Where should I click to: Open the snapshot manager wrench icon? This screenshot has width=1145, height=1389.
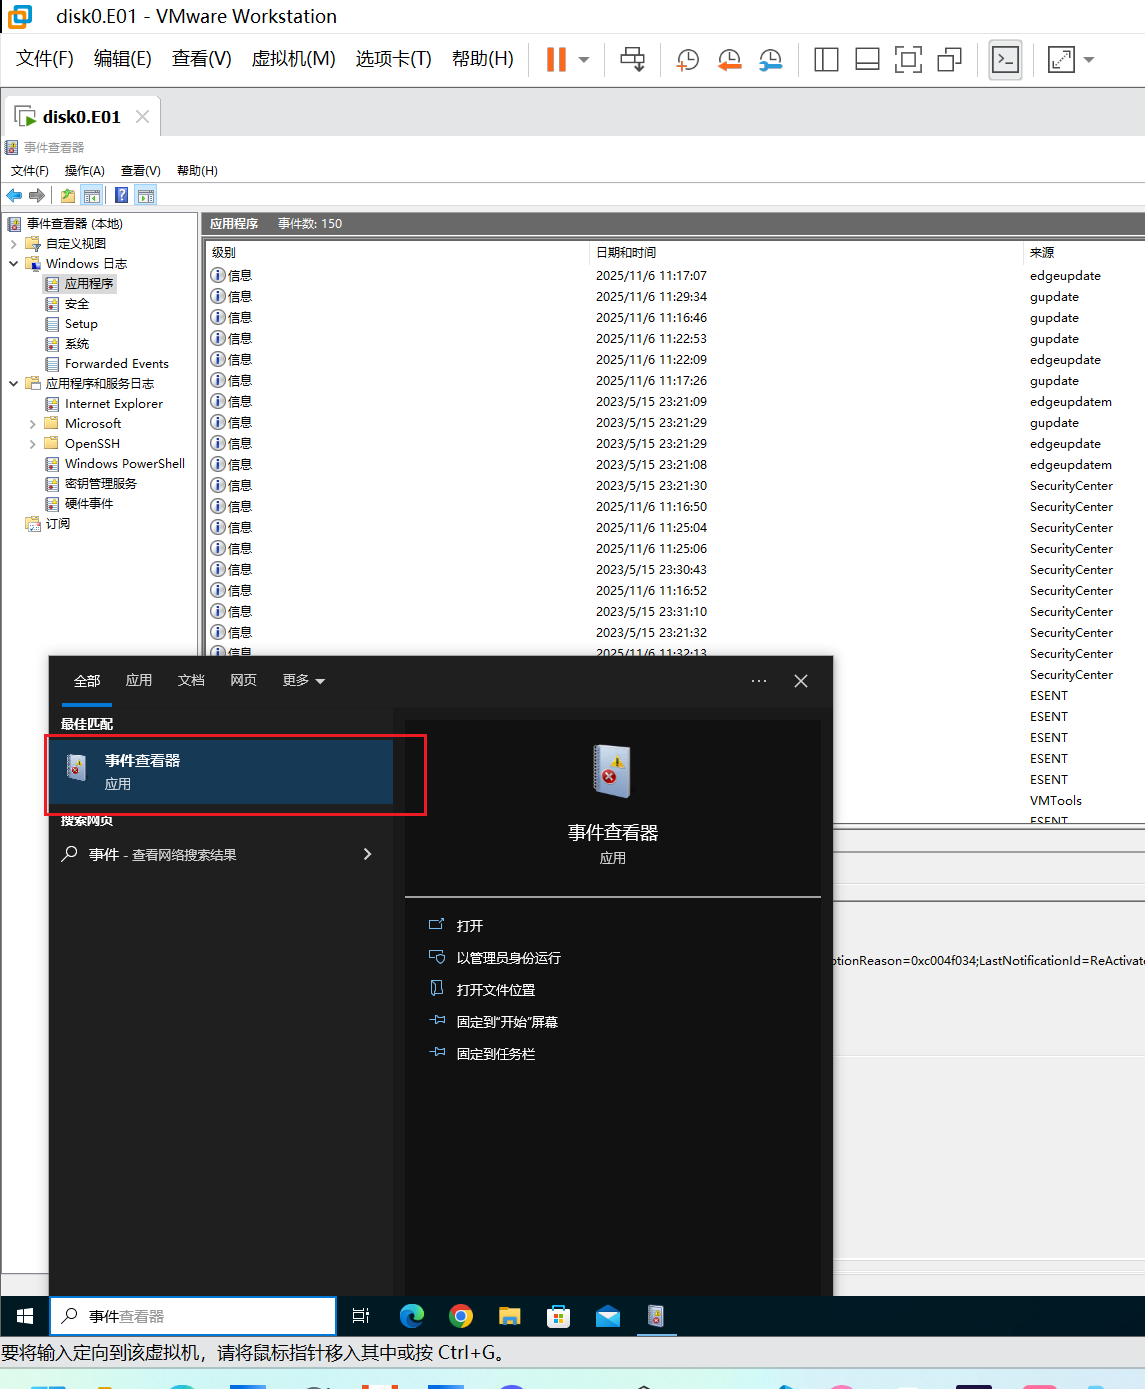[770, 60]
